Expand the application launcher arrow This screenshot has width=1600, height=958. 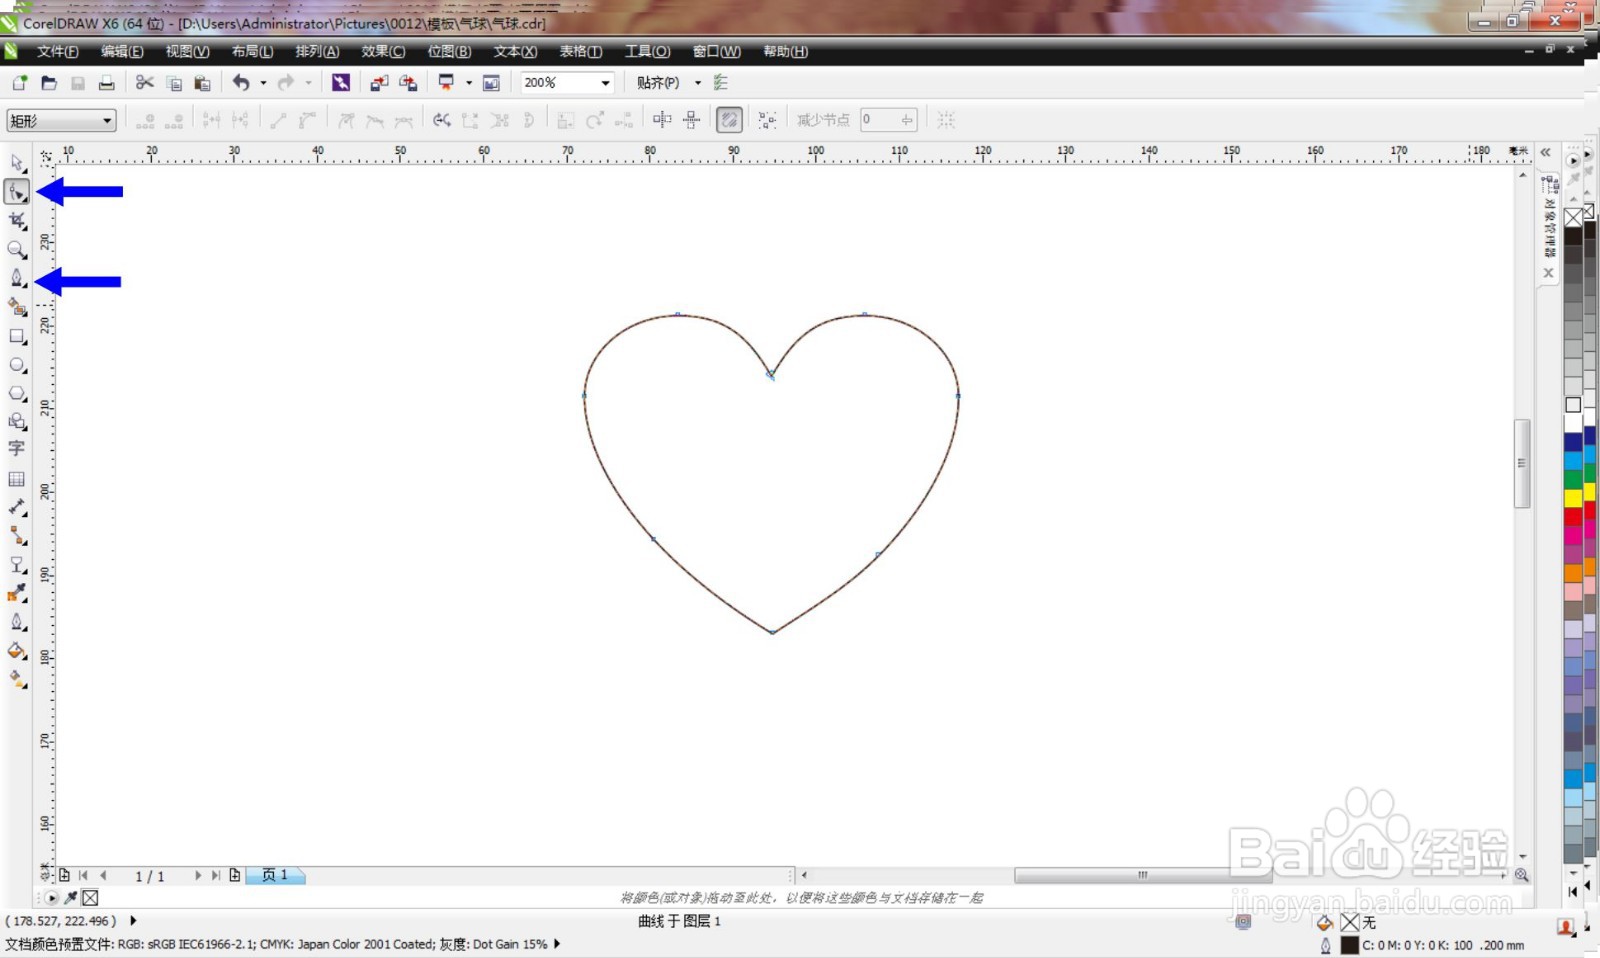coord(468,83)
